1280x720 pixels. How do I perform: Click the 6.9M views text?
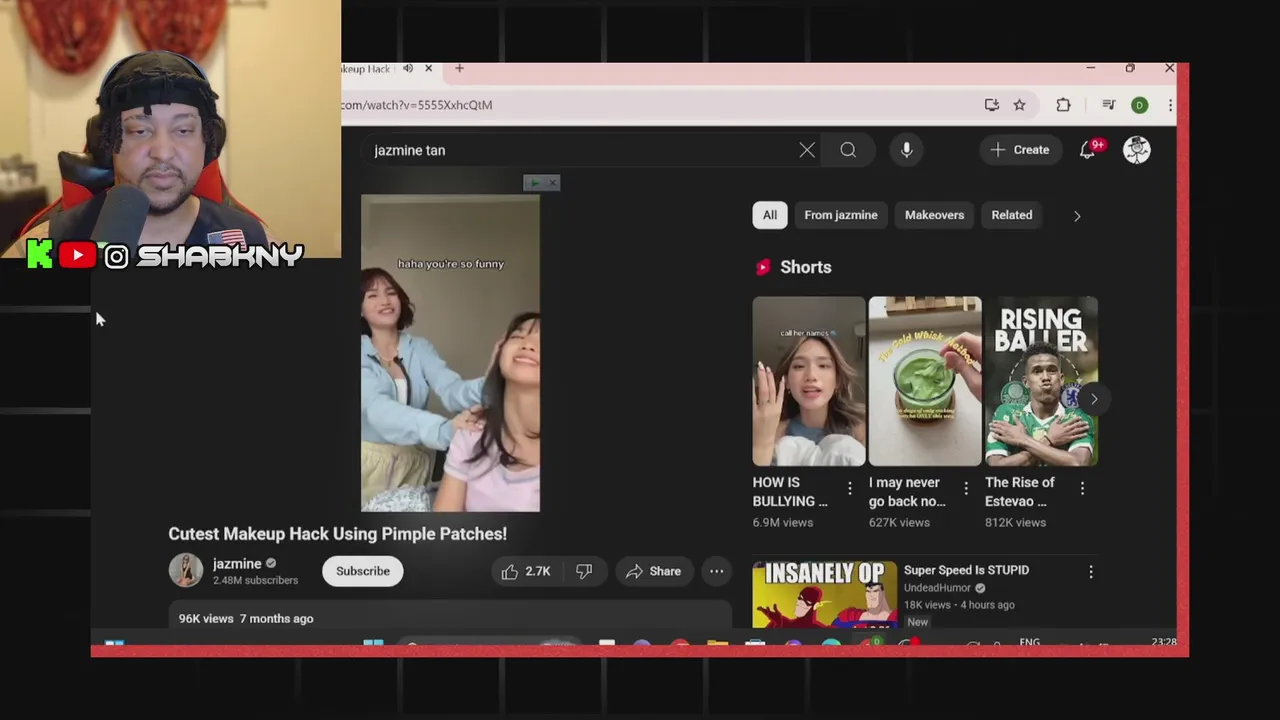(783, 522)
